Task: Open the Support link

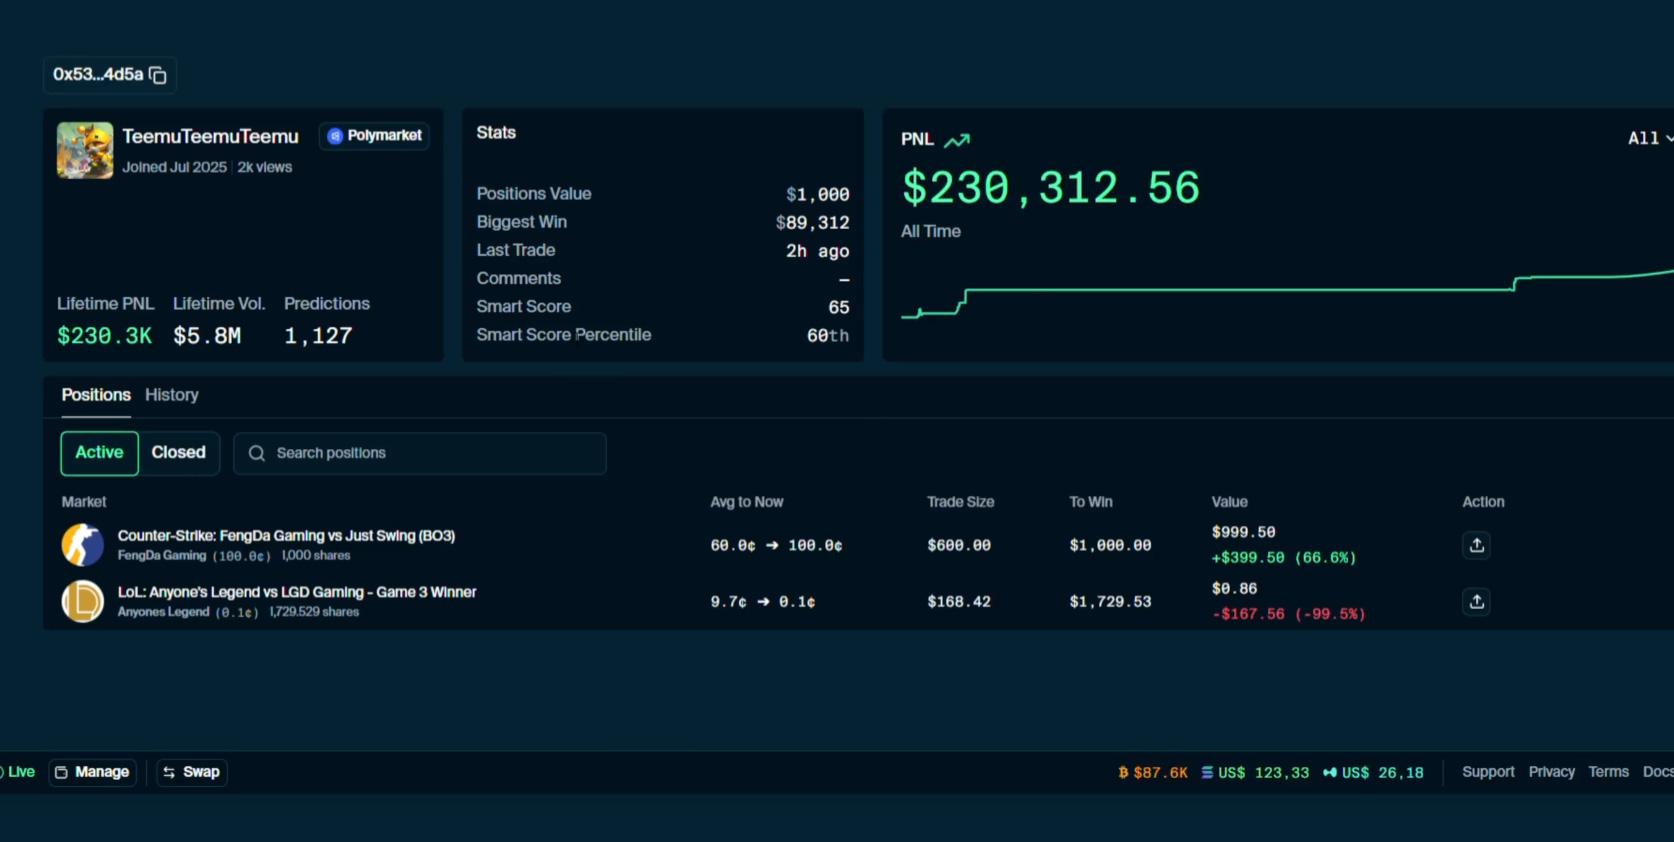Action: [1487, 772]
